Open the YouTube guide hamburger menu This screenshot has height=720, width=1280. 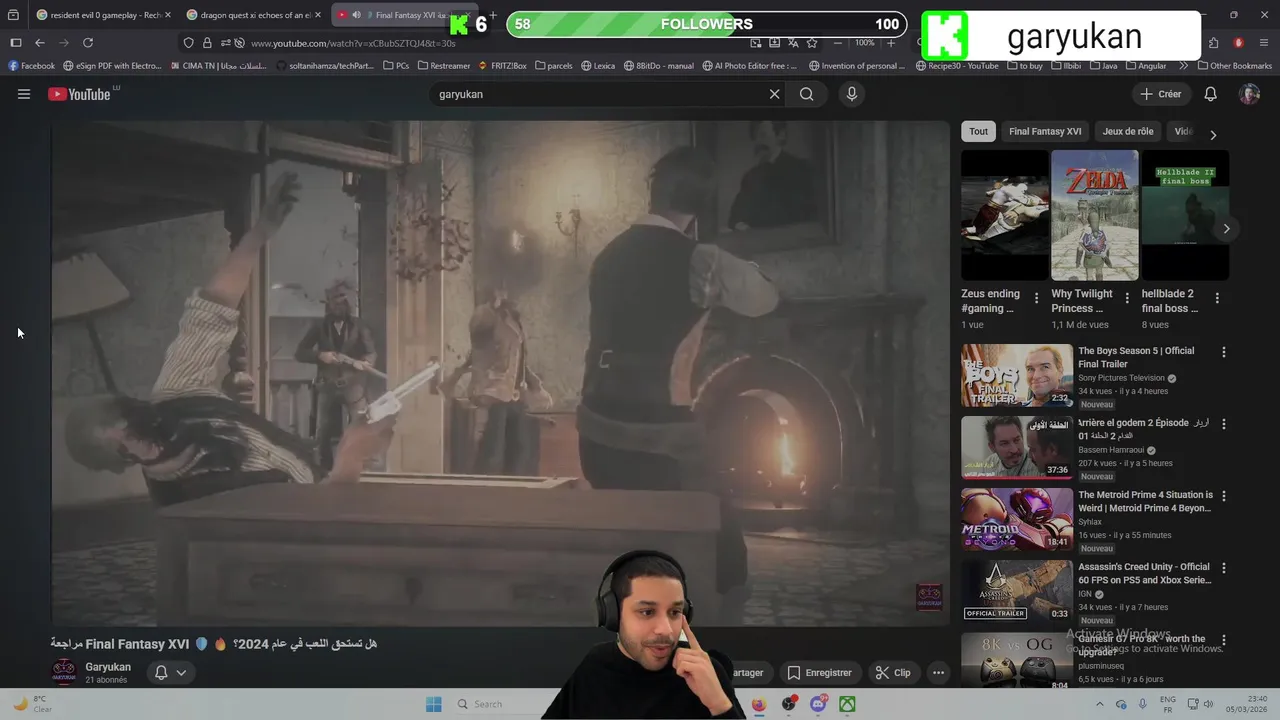point(24,94)
